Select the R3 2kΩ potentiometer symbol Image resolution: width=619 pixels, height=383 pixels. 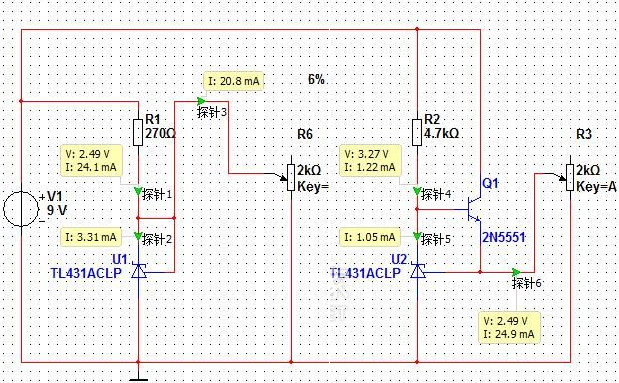point(570,178)
